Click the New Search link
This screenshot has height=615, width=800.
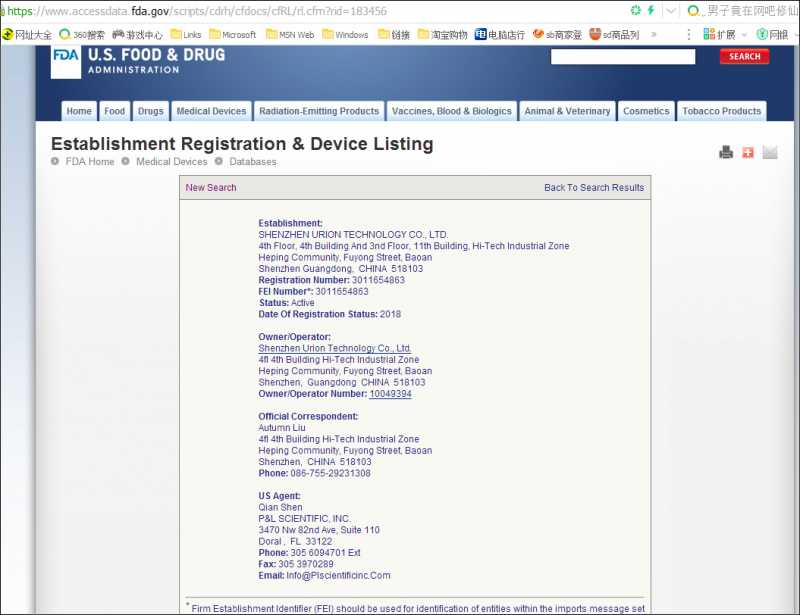pyautogui.click(x=211, y=188)
